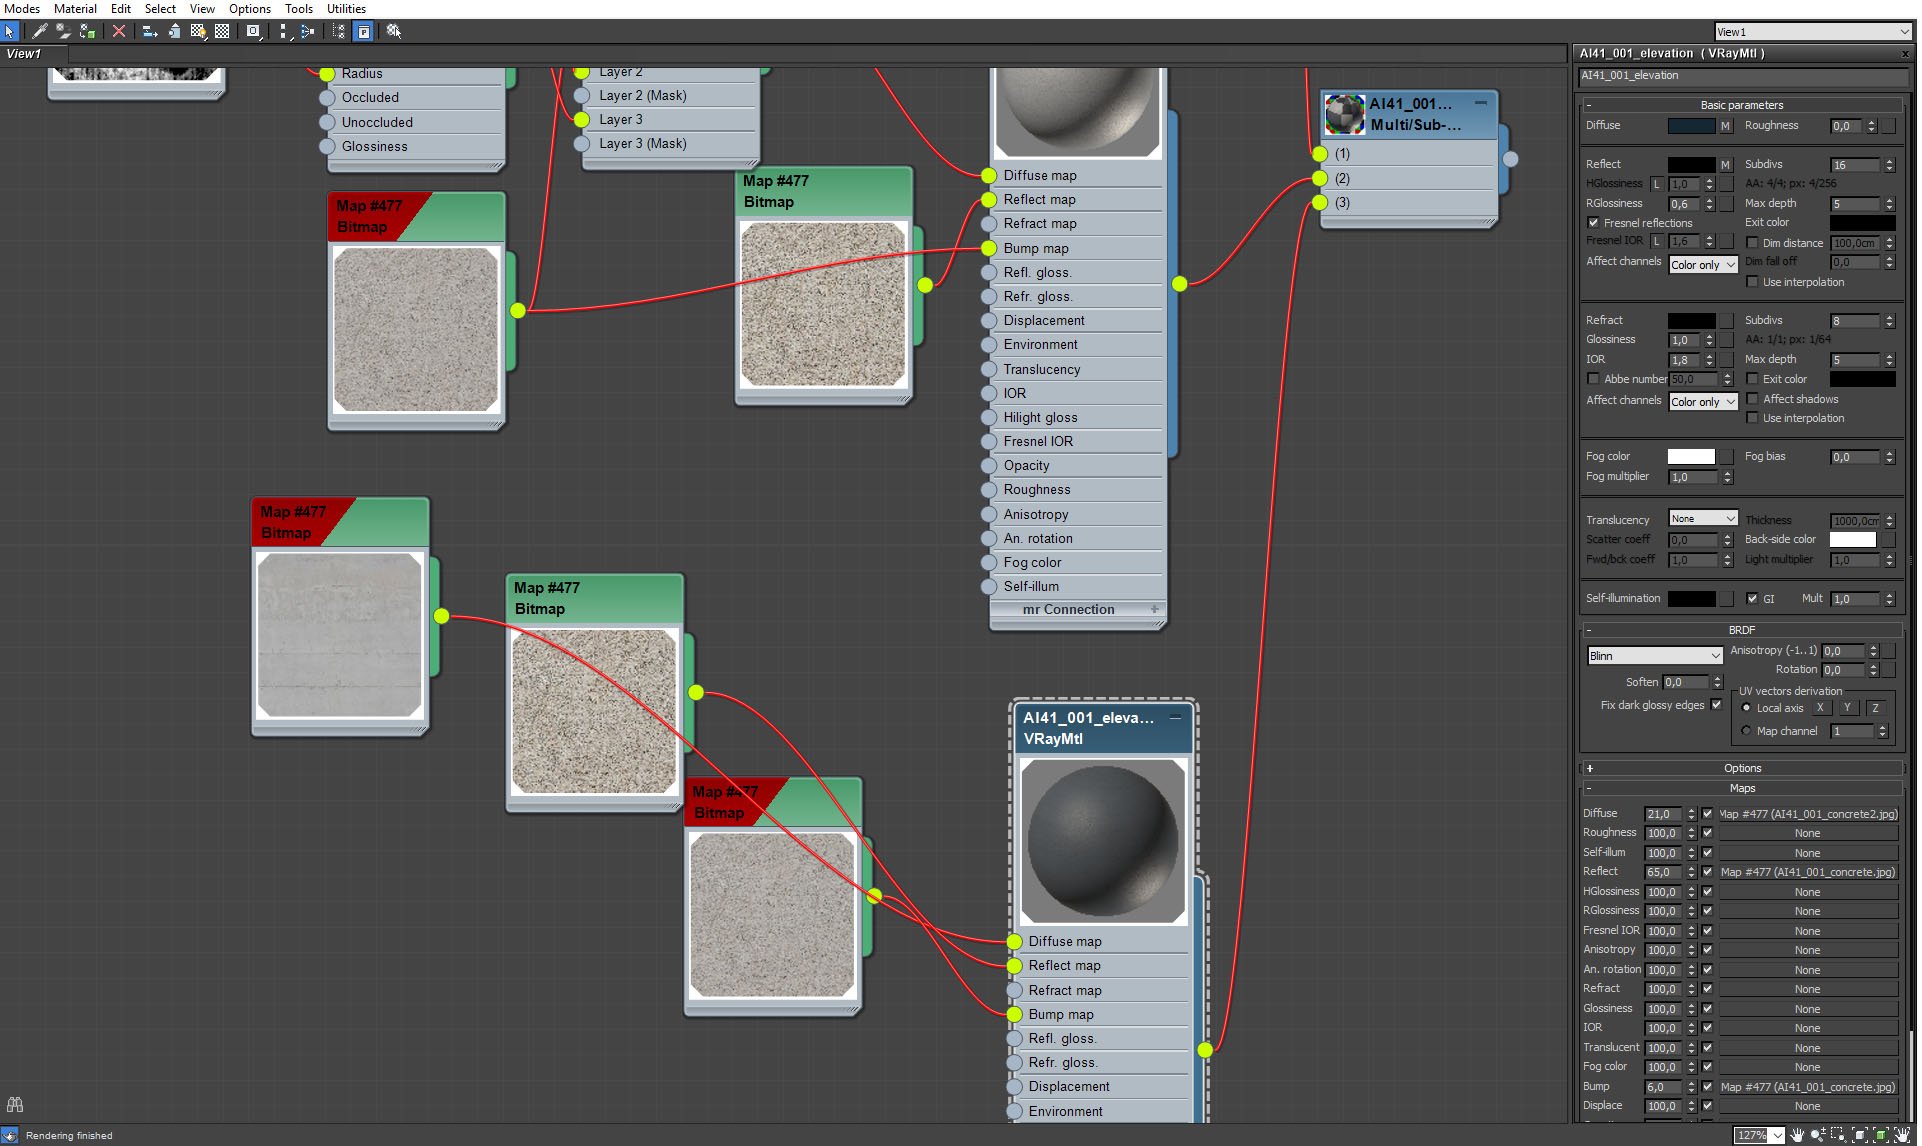1922x1146 pixels.
Task: Open Material ID Channel flyout icon
Action: click(x=254, y=31)
